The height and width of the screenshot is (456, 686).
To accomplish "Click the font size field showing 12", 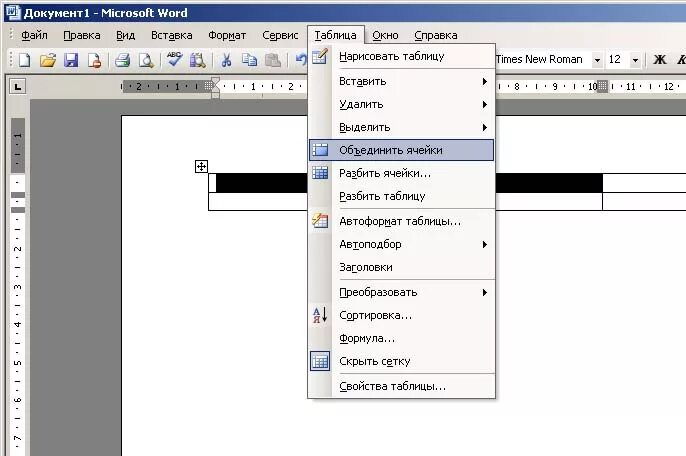I will coord(617,60).
